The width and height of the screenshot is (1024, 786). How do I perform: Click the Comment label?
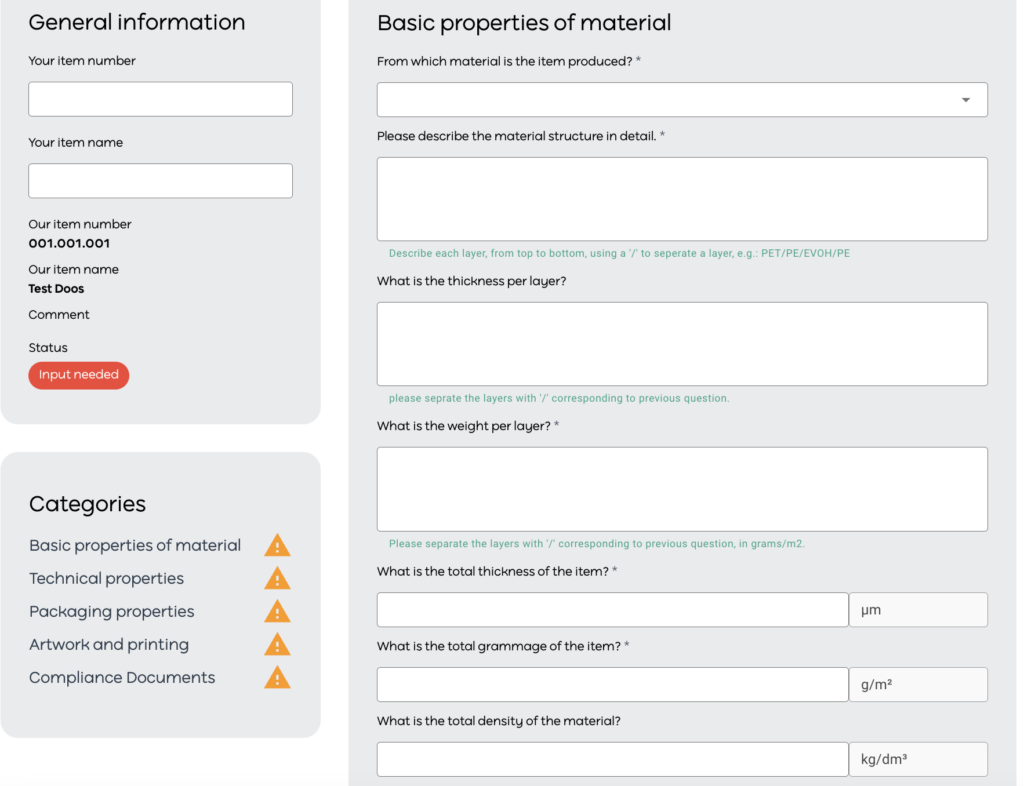click(59, 315)
